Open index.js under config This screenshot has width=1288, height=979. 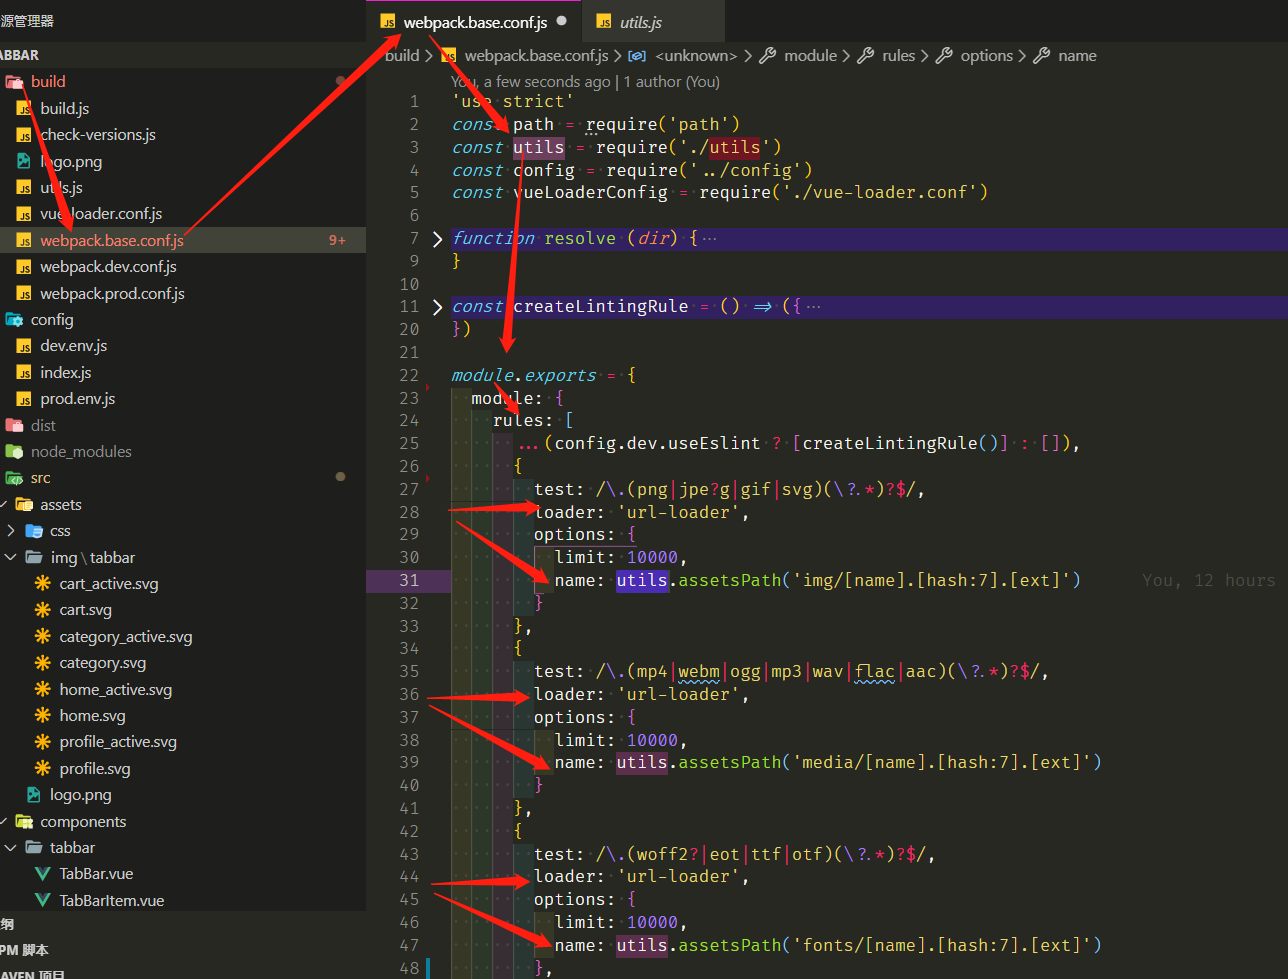(x=66, y=373)
